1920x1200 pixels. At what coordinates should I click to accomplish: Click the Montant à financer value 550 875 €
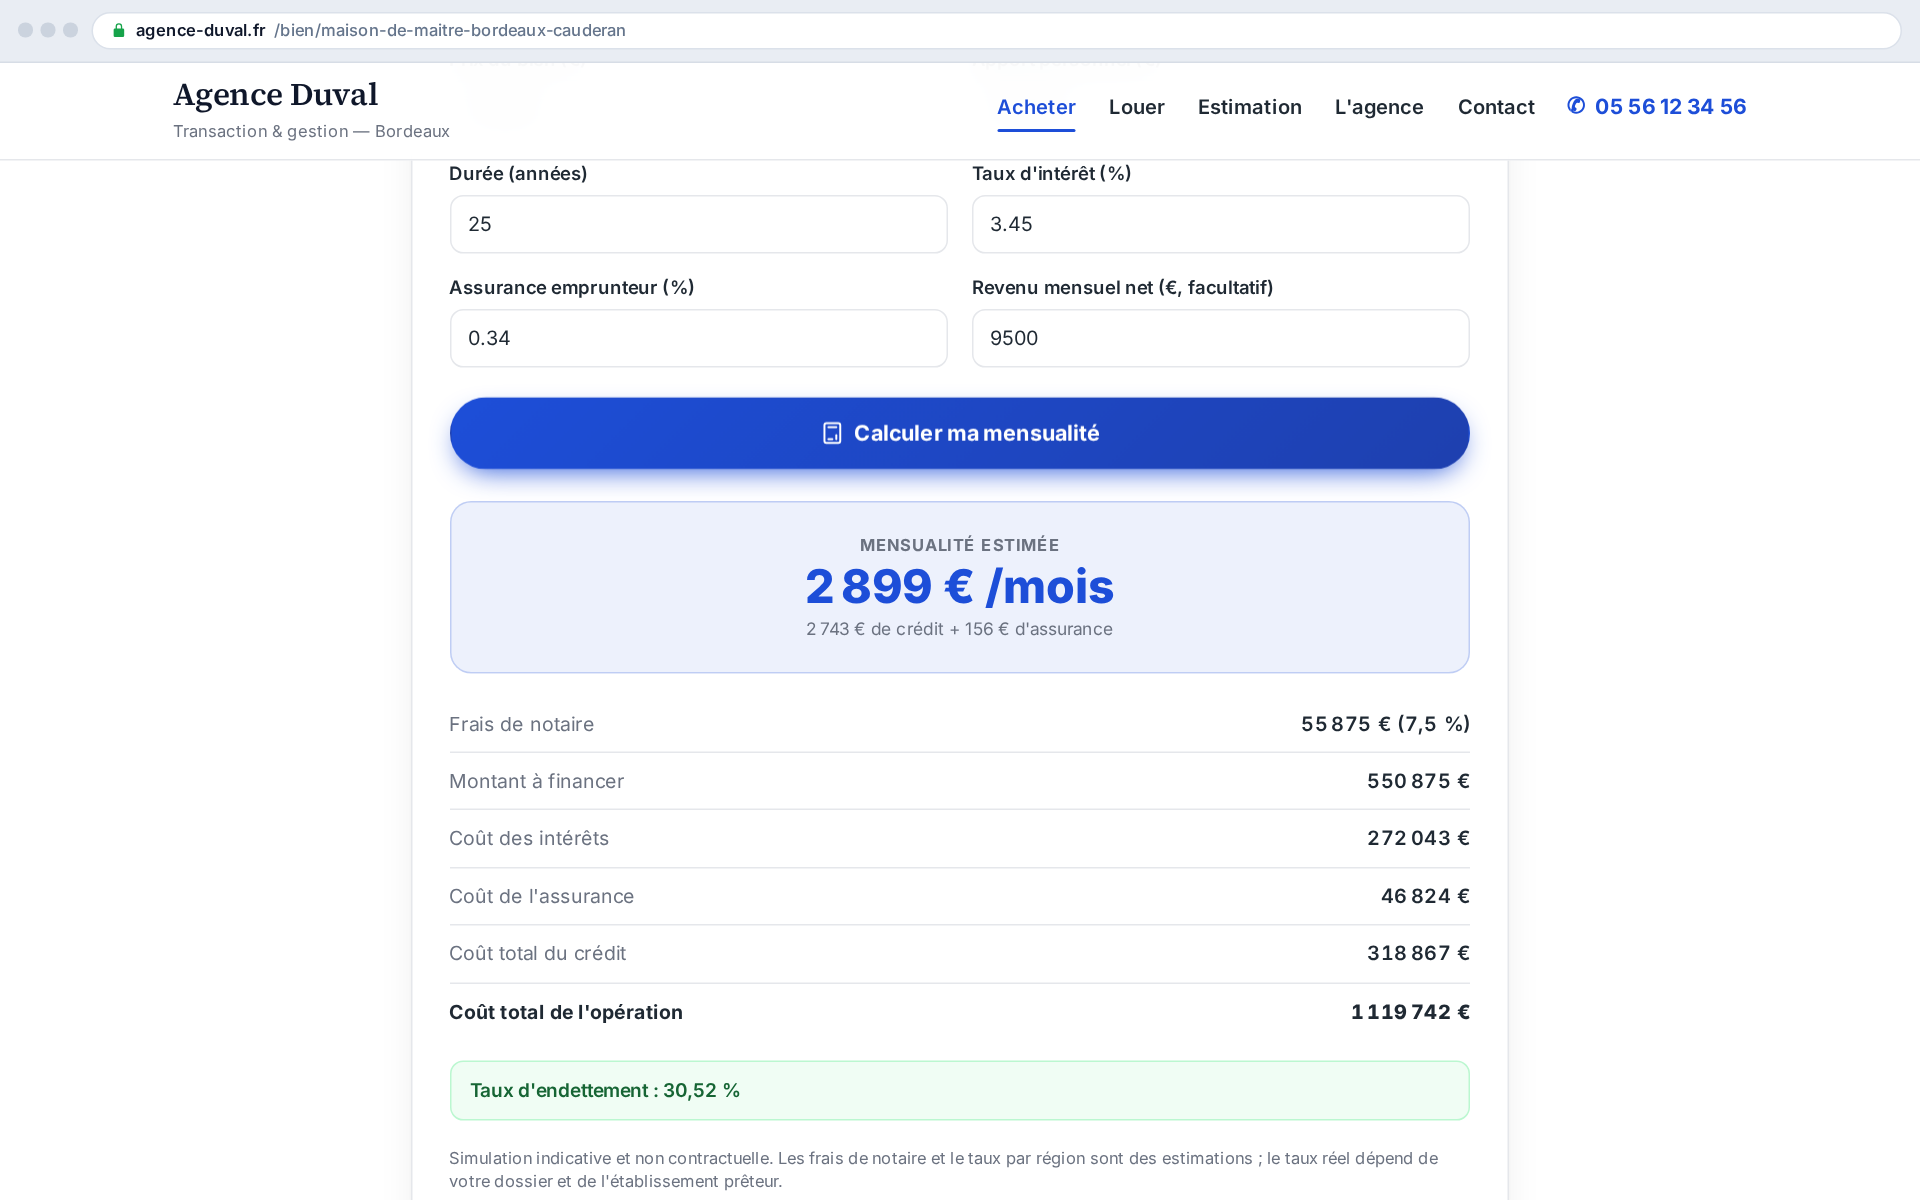(x=1418, y=781)
